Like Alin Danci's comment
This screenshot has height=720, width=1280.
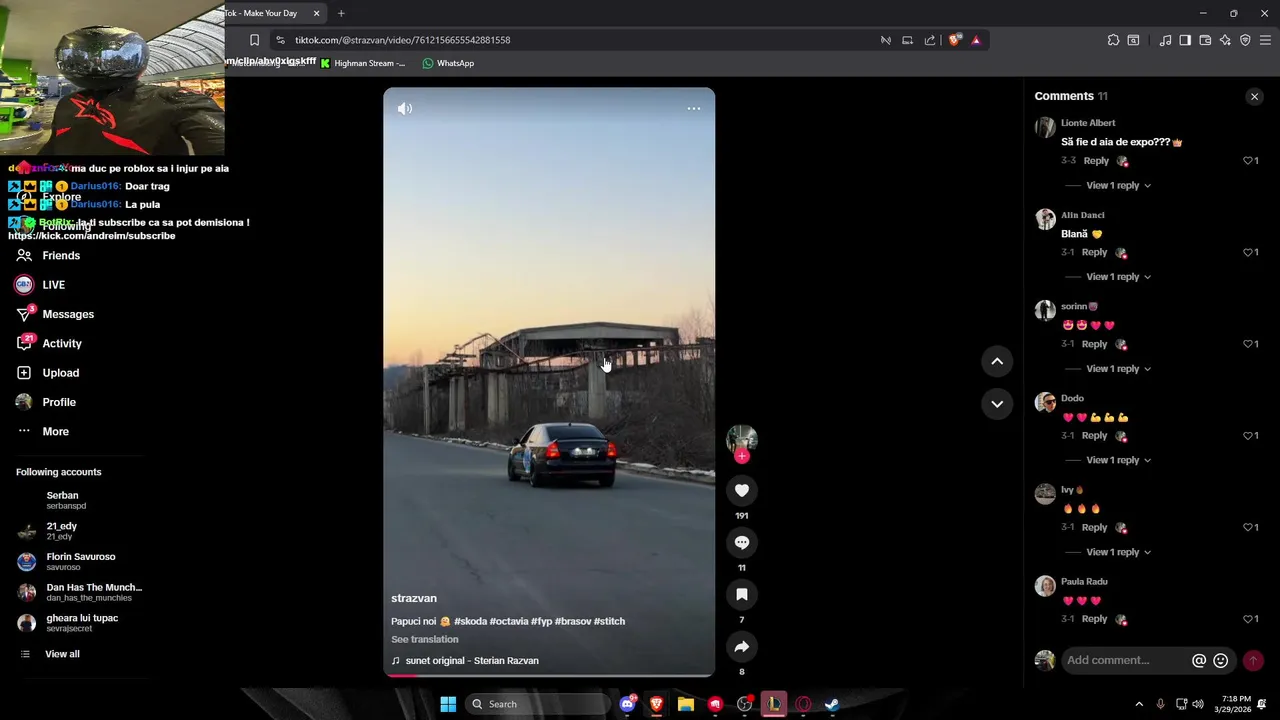(1248, 252)
